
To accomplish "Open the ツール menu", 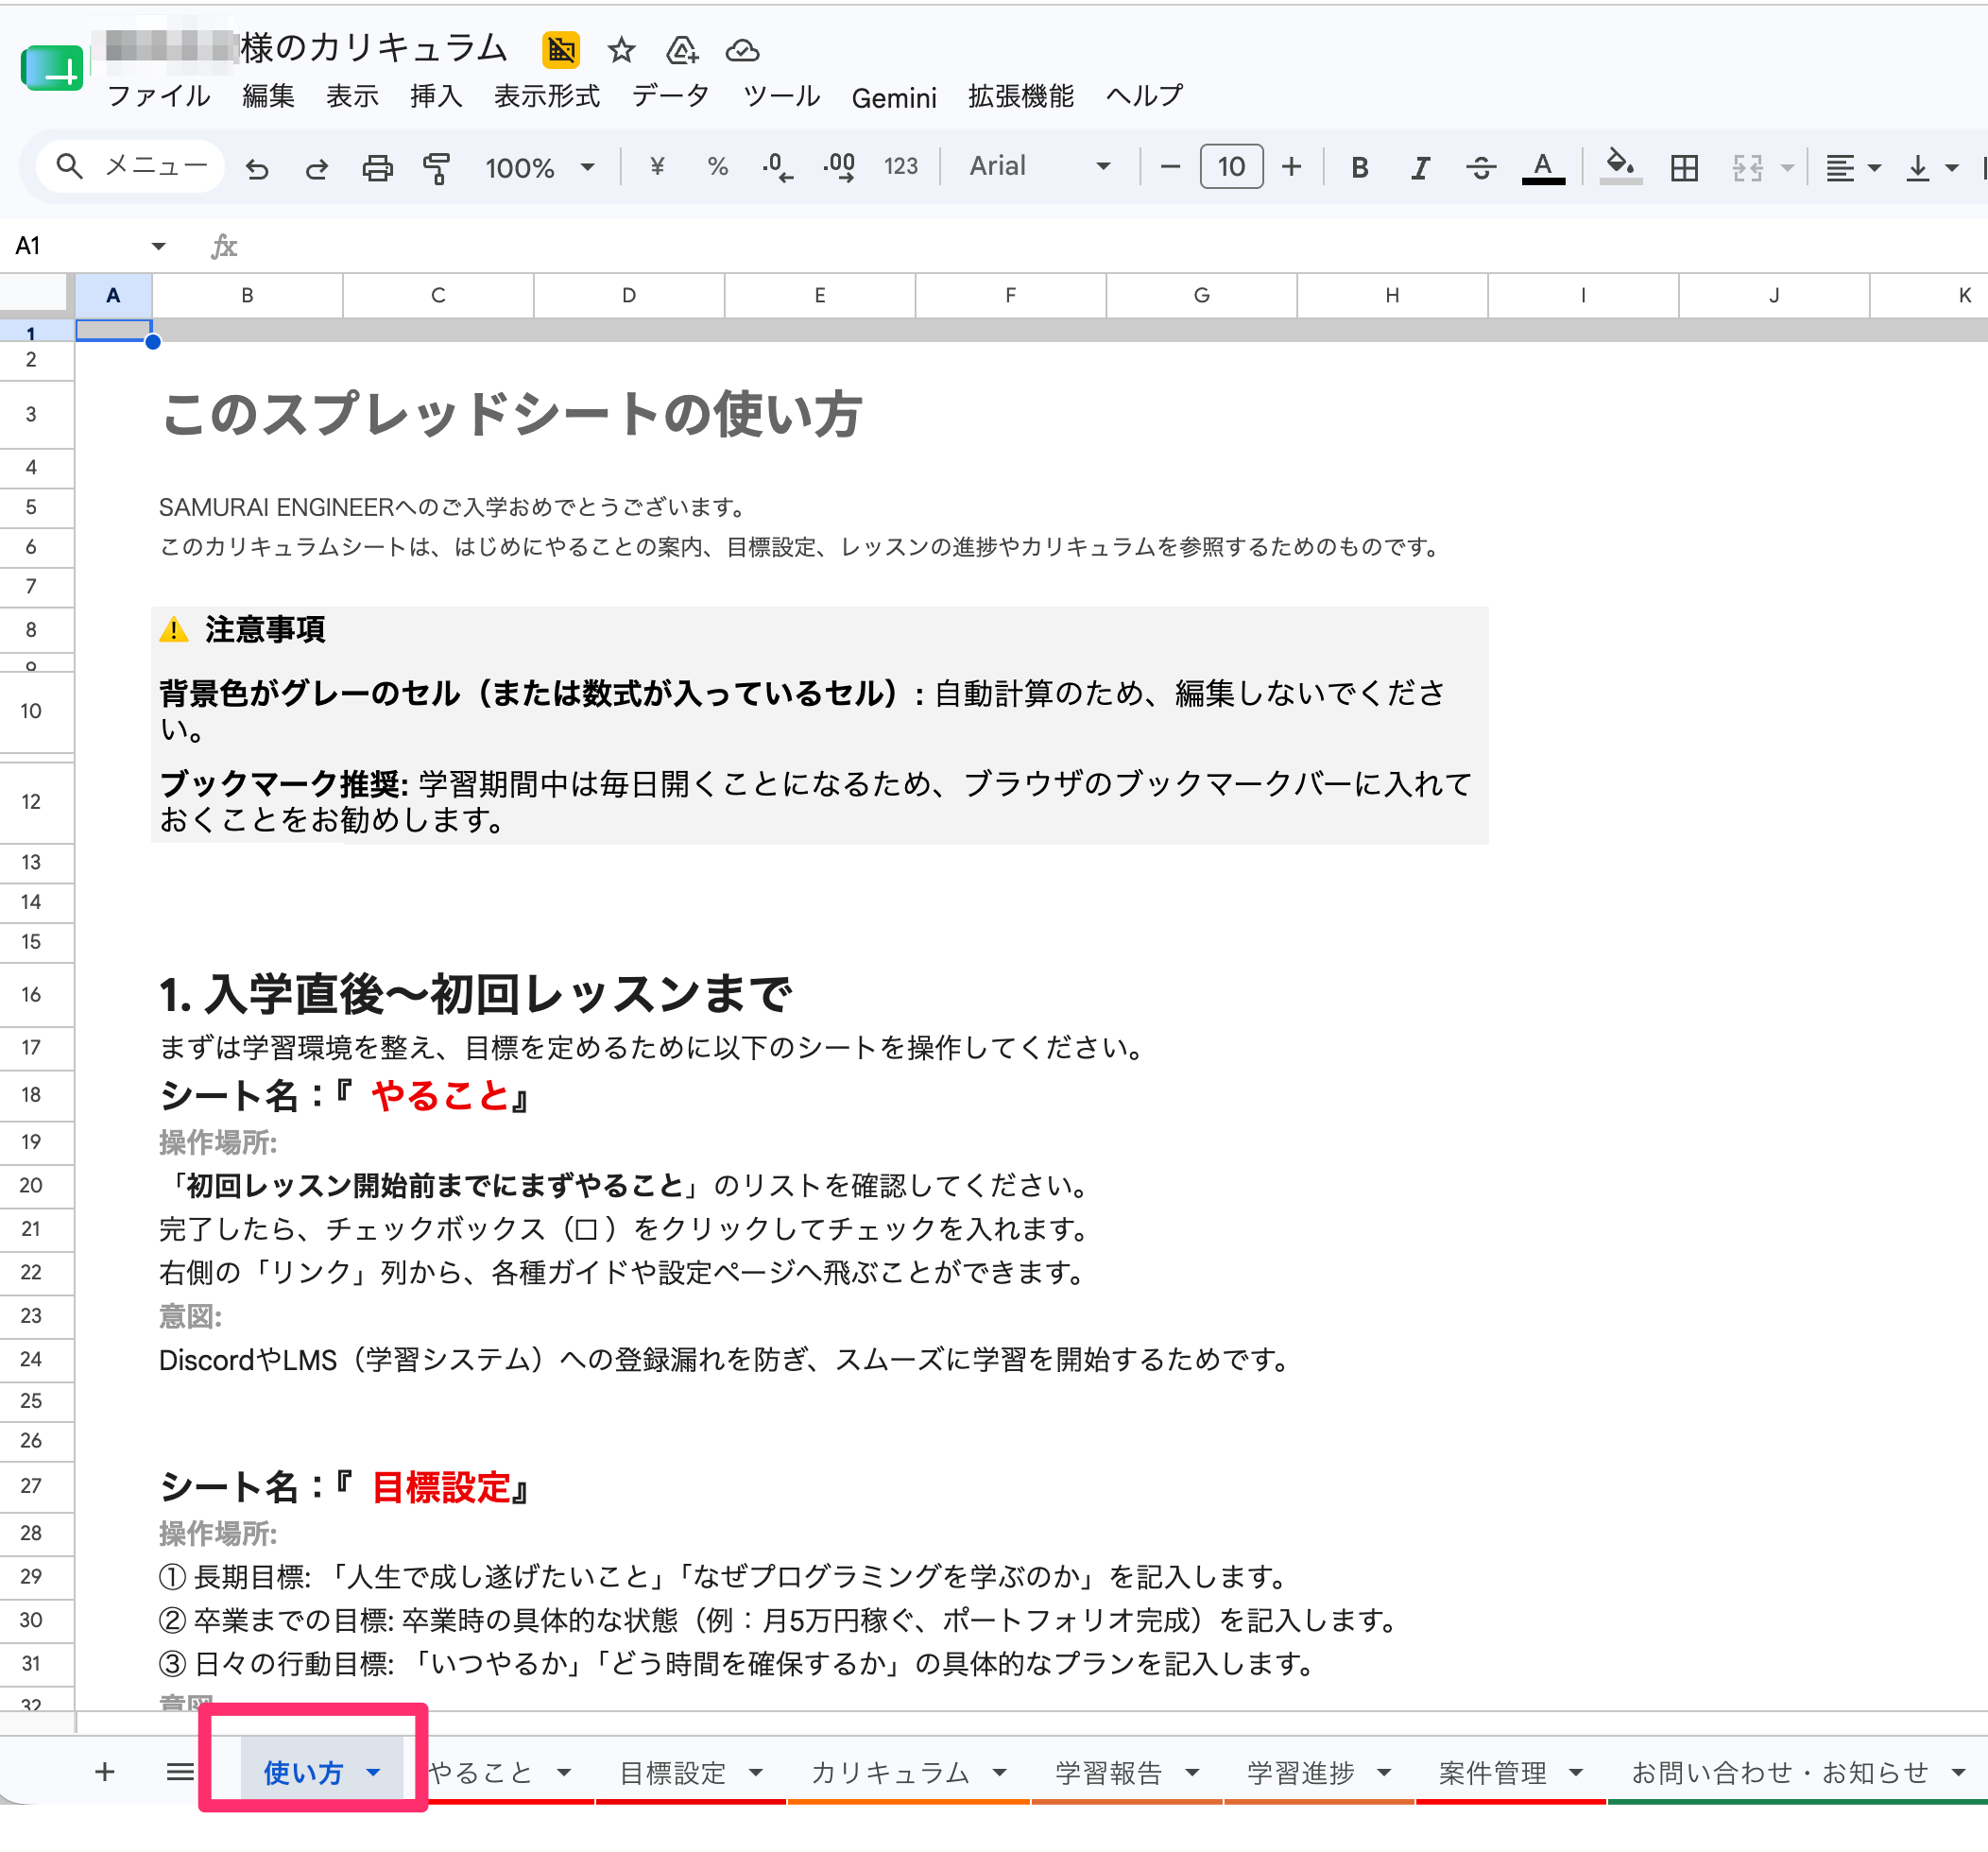I will click(781, 96).
